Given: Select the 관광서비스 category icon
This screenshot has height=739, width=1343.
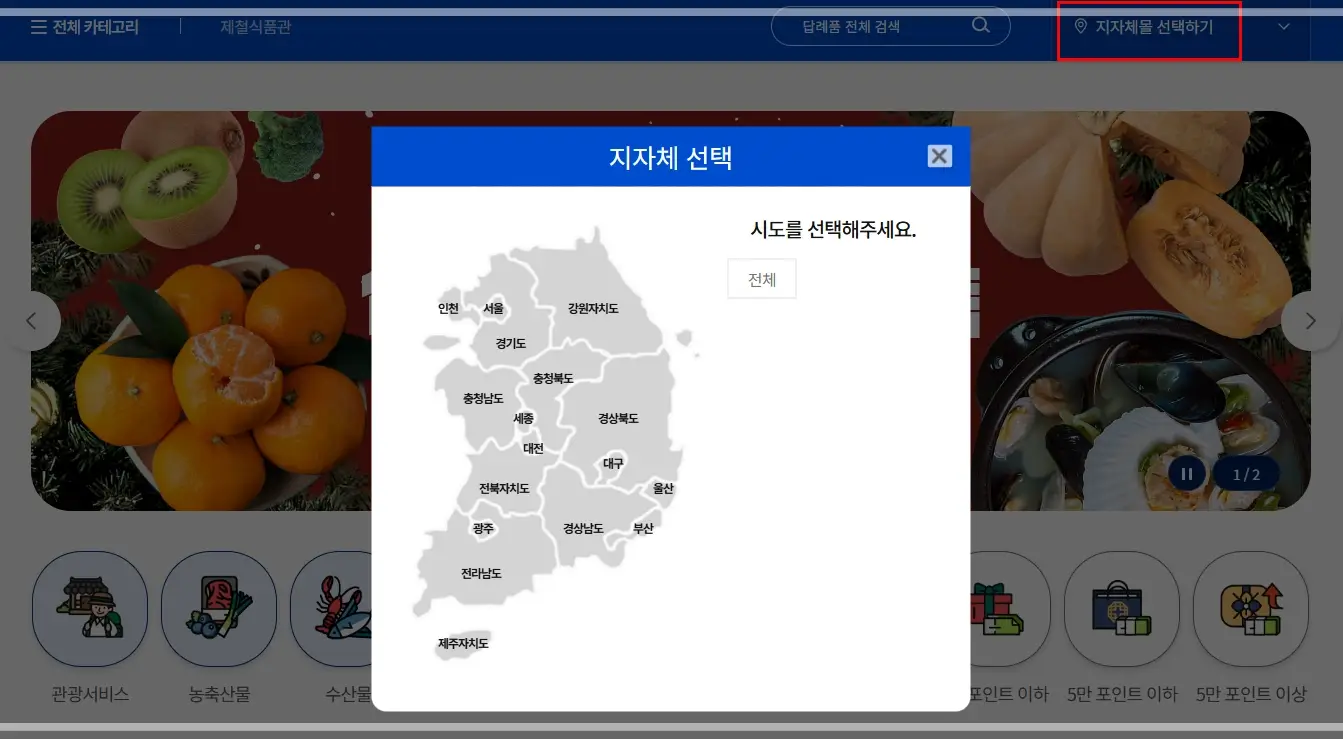Looking at the screenshot, I should (90, 609).
